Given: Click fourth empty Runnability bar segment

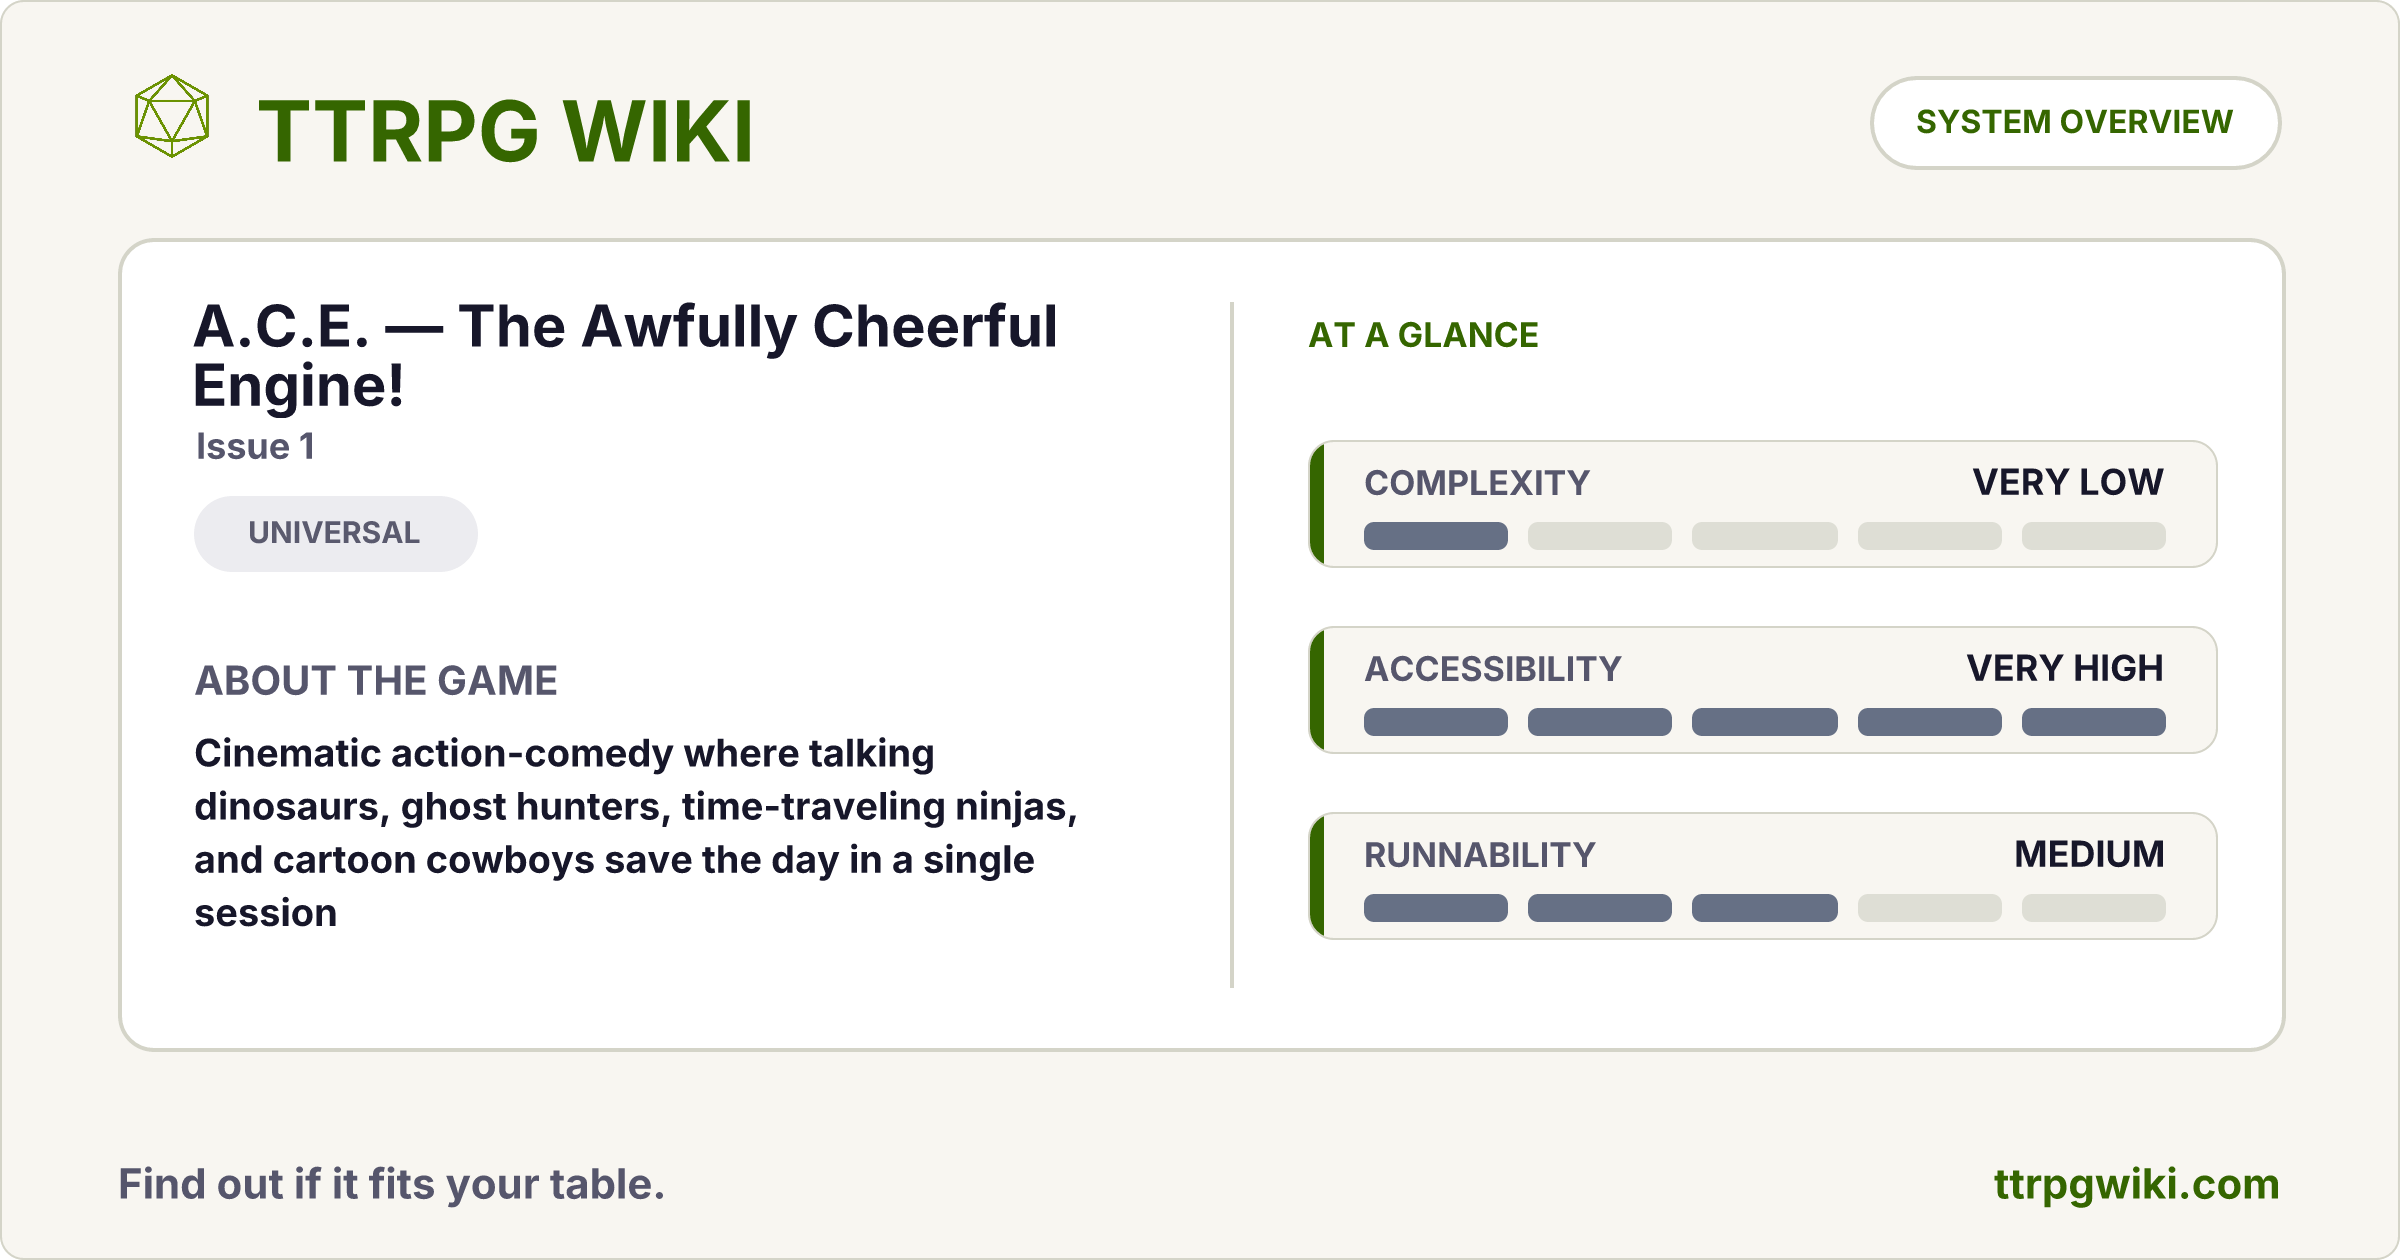Looking at the screenshot, I should [x=1930, y=908].
